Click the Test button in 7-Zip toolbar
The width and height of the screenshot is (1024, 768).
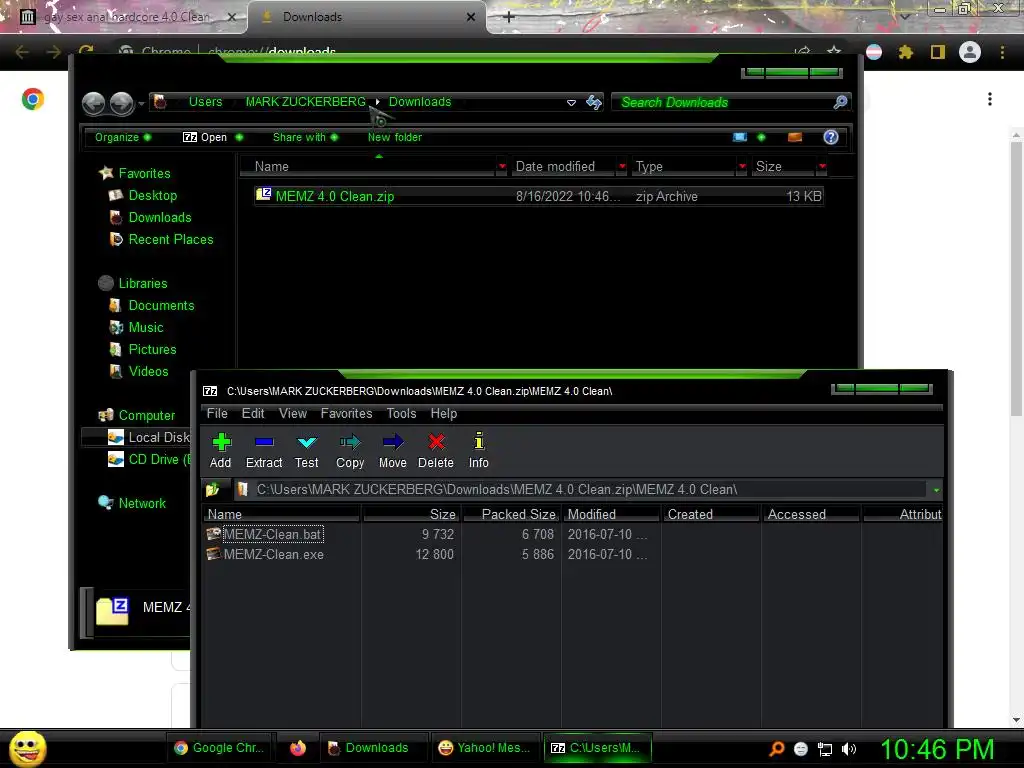[306, 451]
